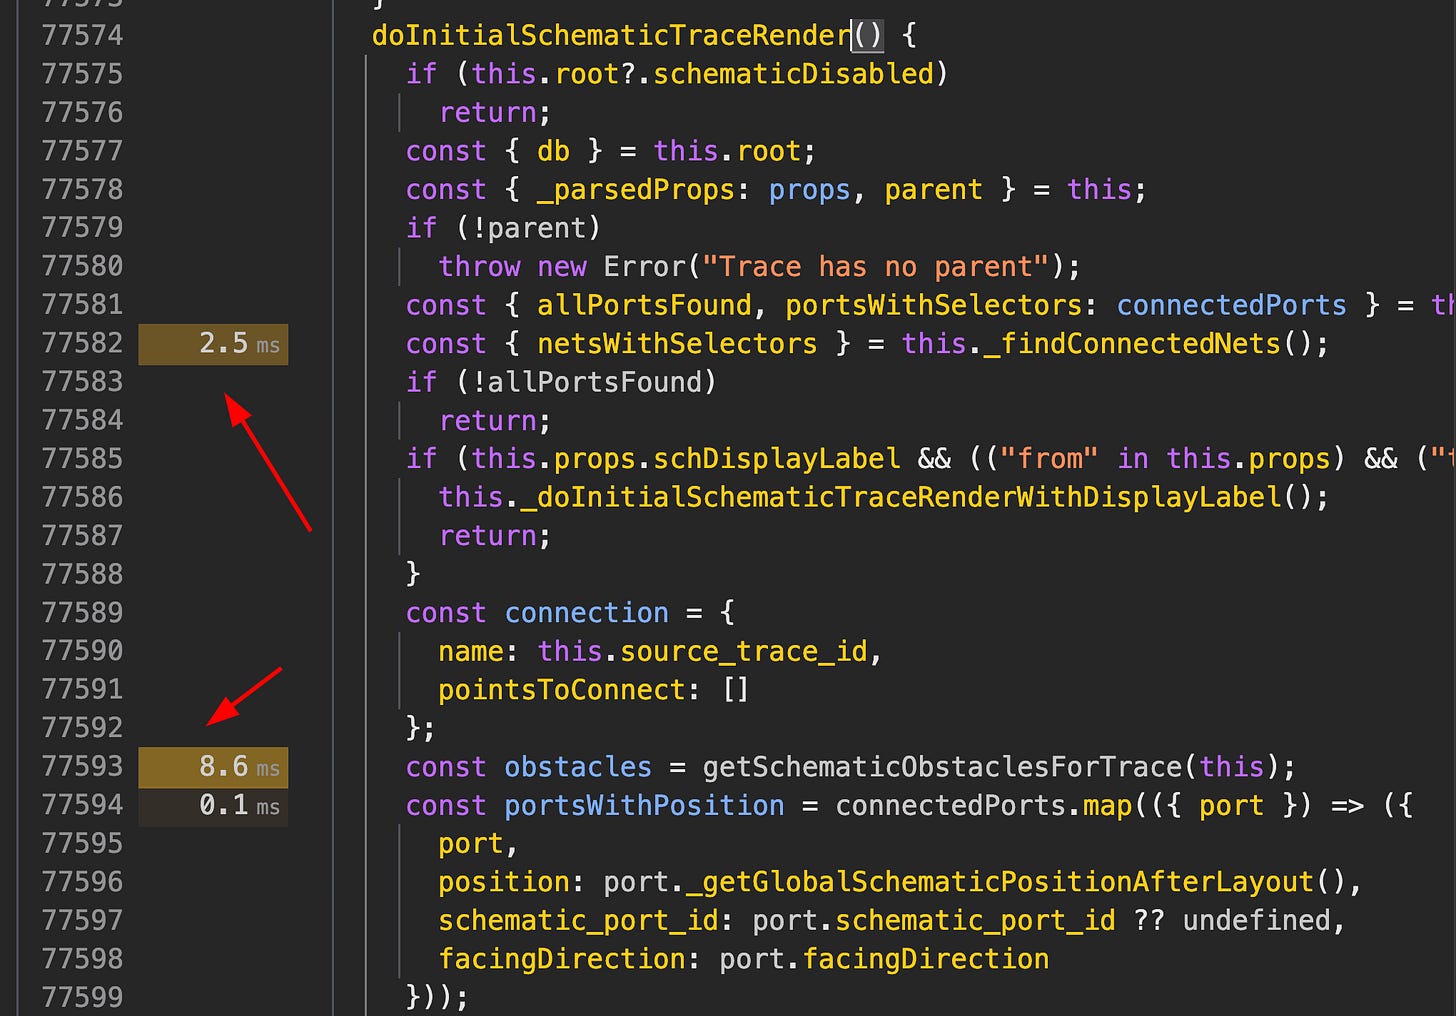Select the throw keyword on line 77580

point(479,267)
